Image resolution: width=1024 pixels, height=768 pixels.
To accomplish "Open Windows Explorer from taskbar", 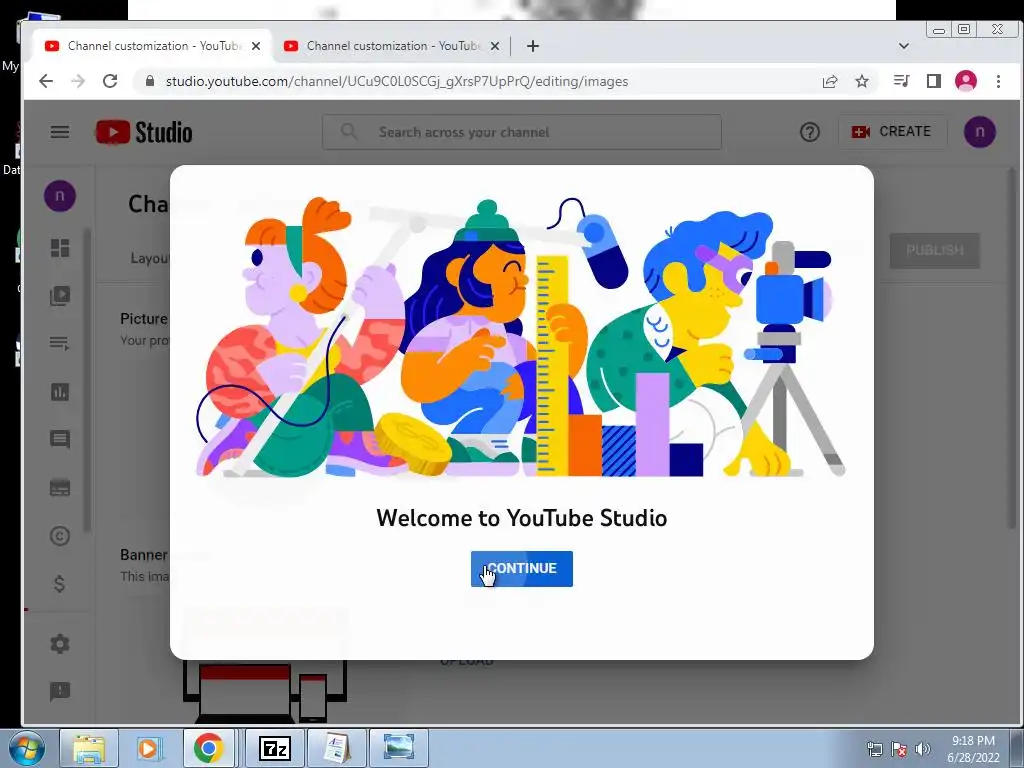I will coord(89,748).
